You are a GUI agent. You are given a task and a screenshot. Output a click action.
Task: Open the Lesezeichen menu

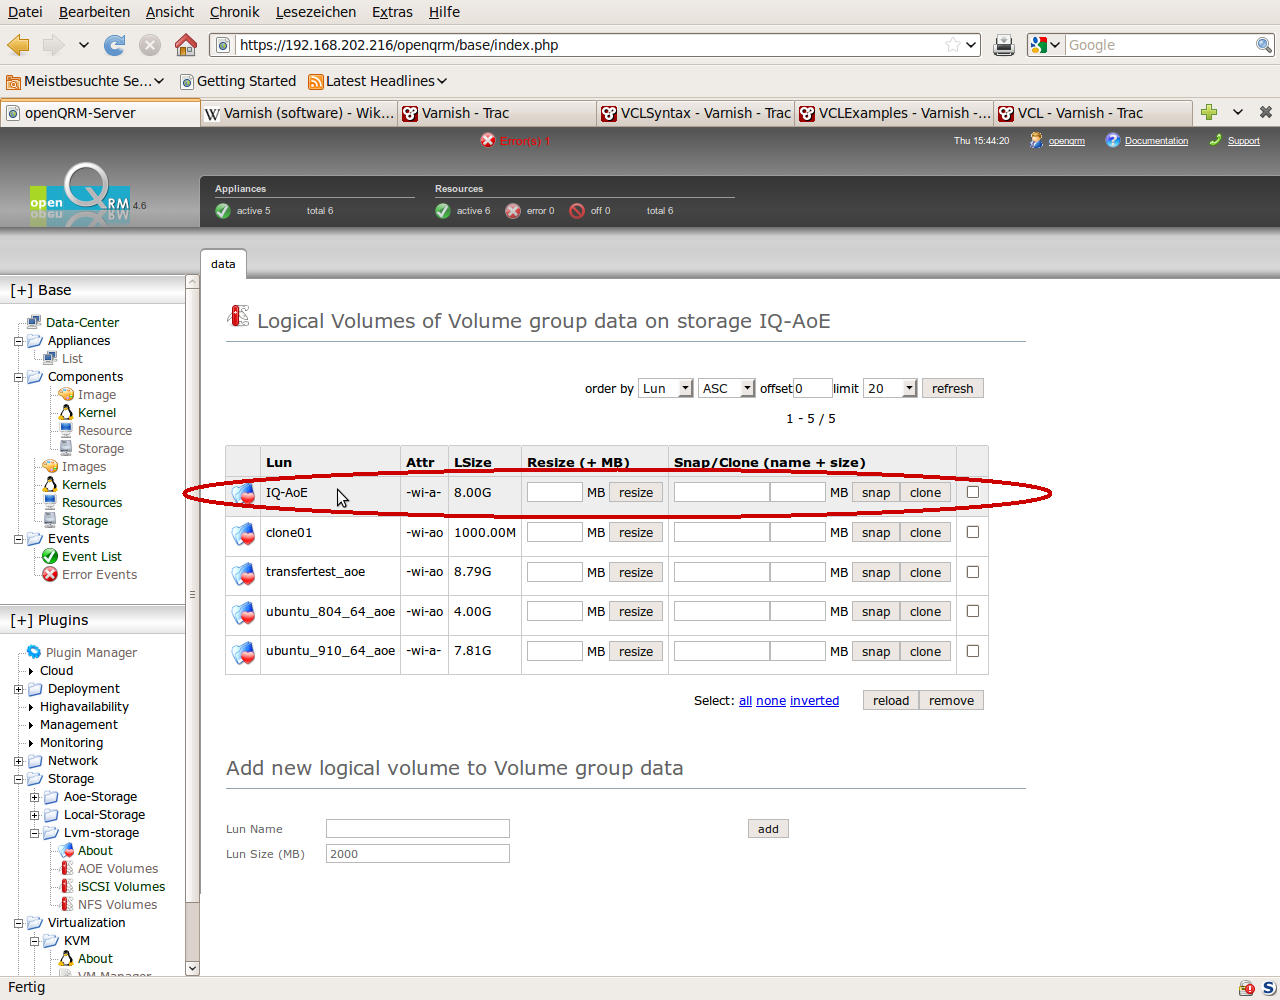316,12
